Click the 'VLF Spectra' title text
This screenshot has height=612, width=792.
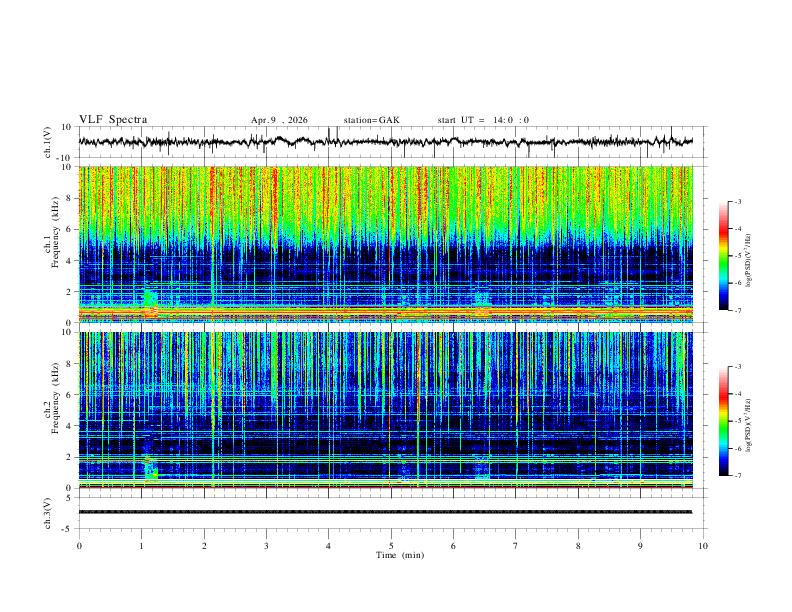pyautogui.click(x=113, y=120)
